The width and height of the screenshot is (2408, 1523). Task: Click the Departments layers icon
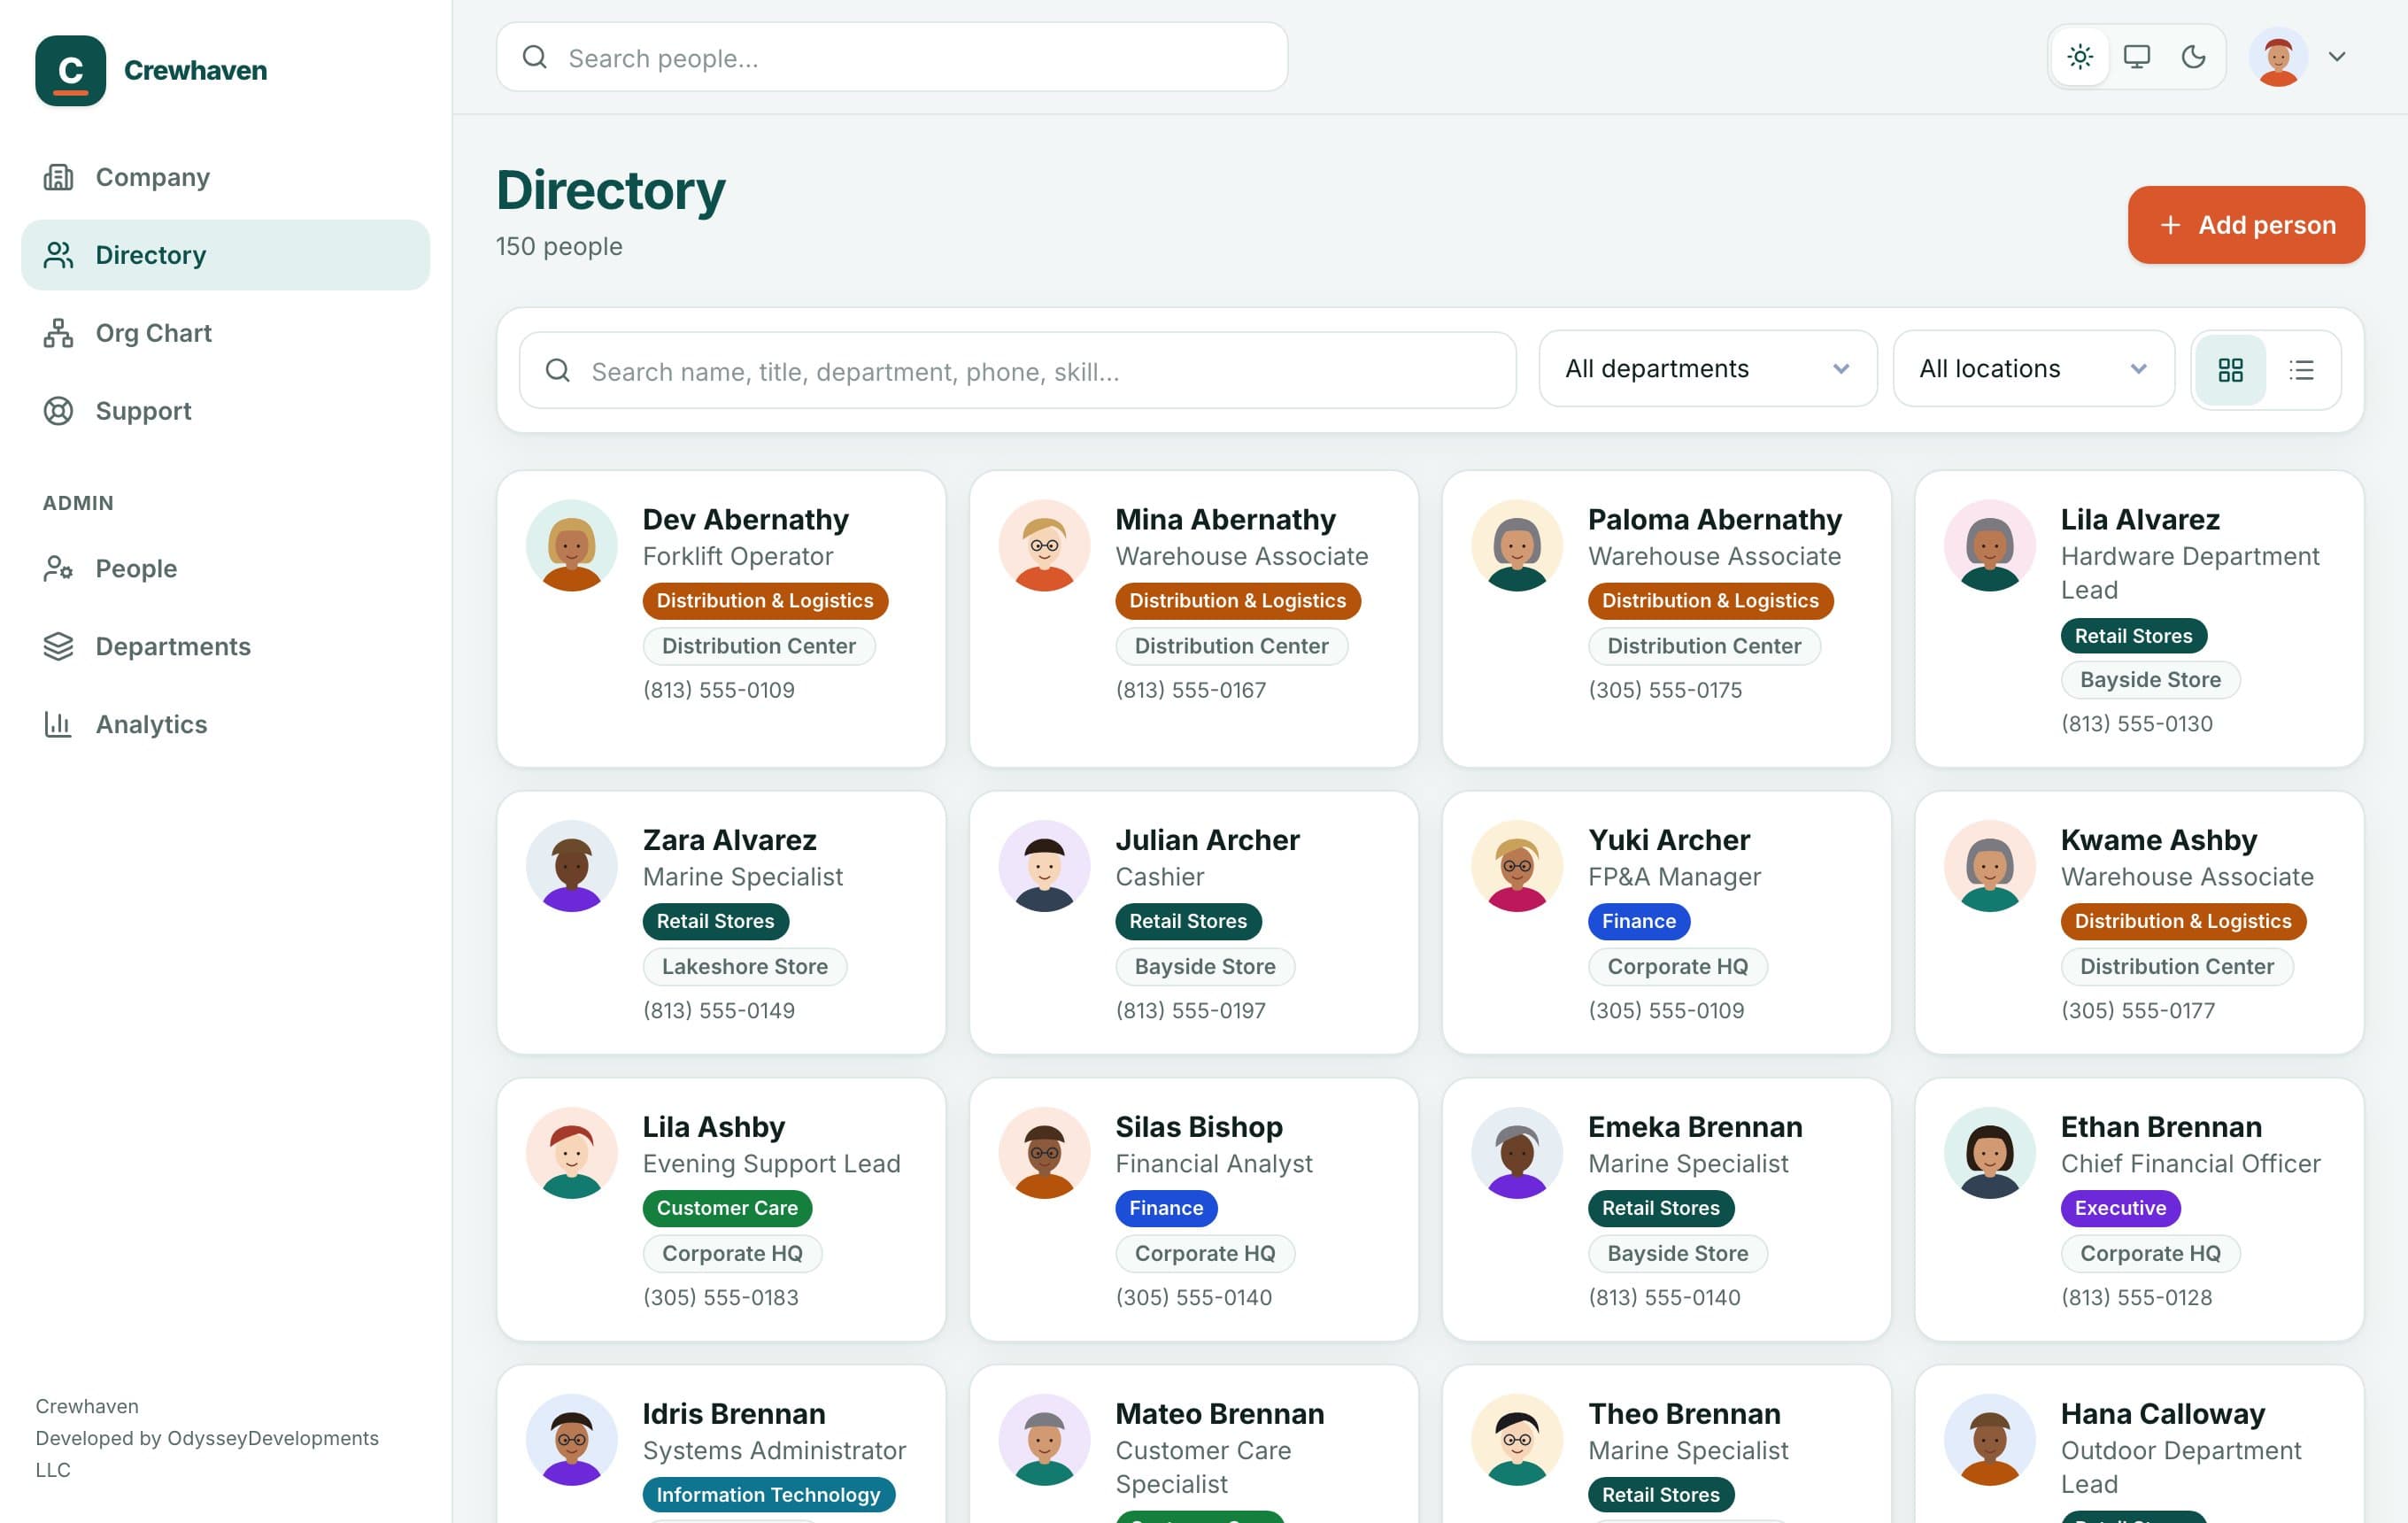point(58,646)
